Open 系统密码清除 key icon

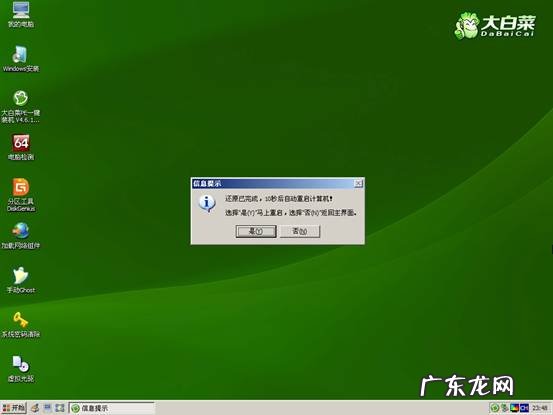pyautogui.click(x=21, y=325)
